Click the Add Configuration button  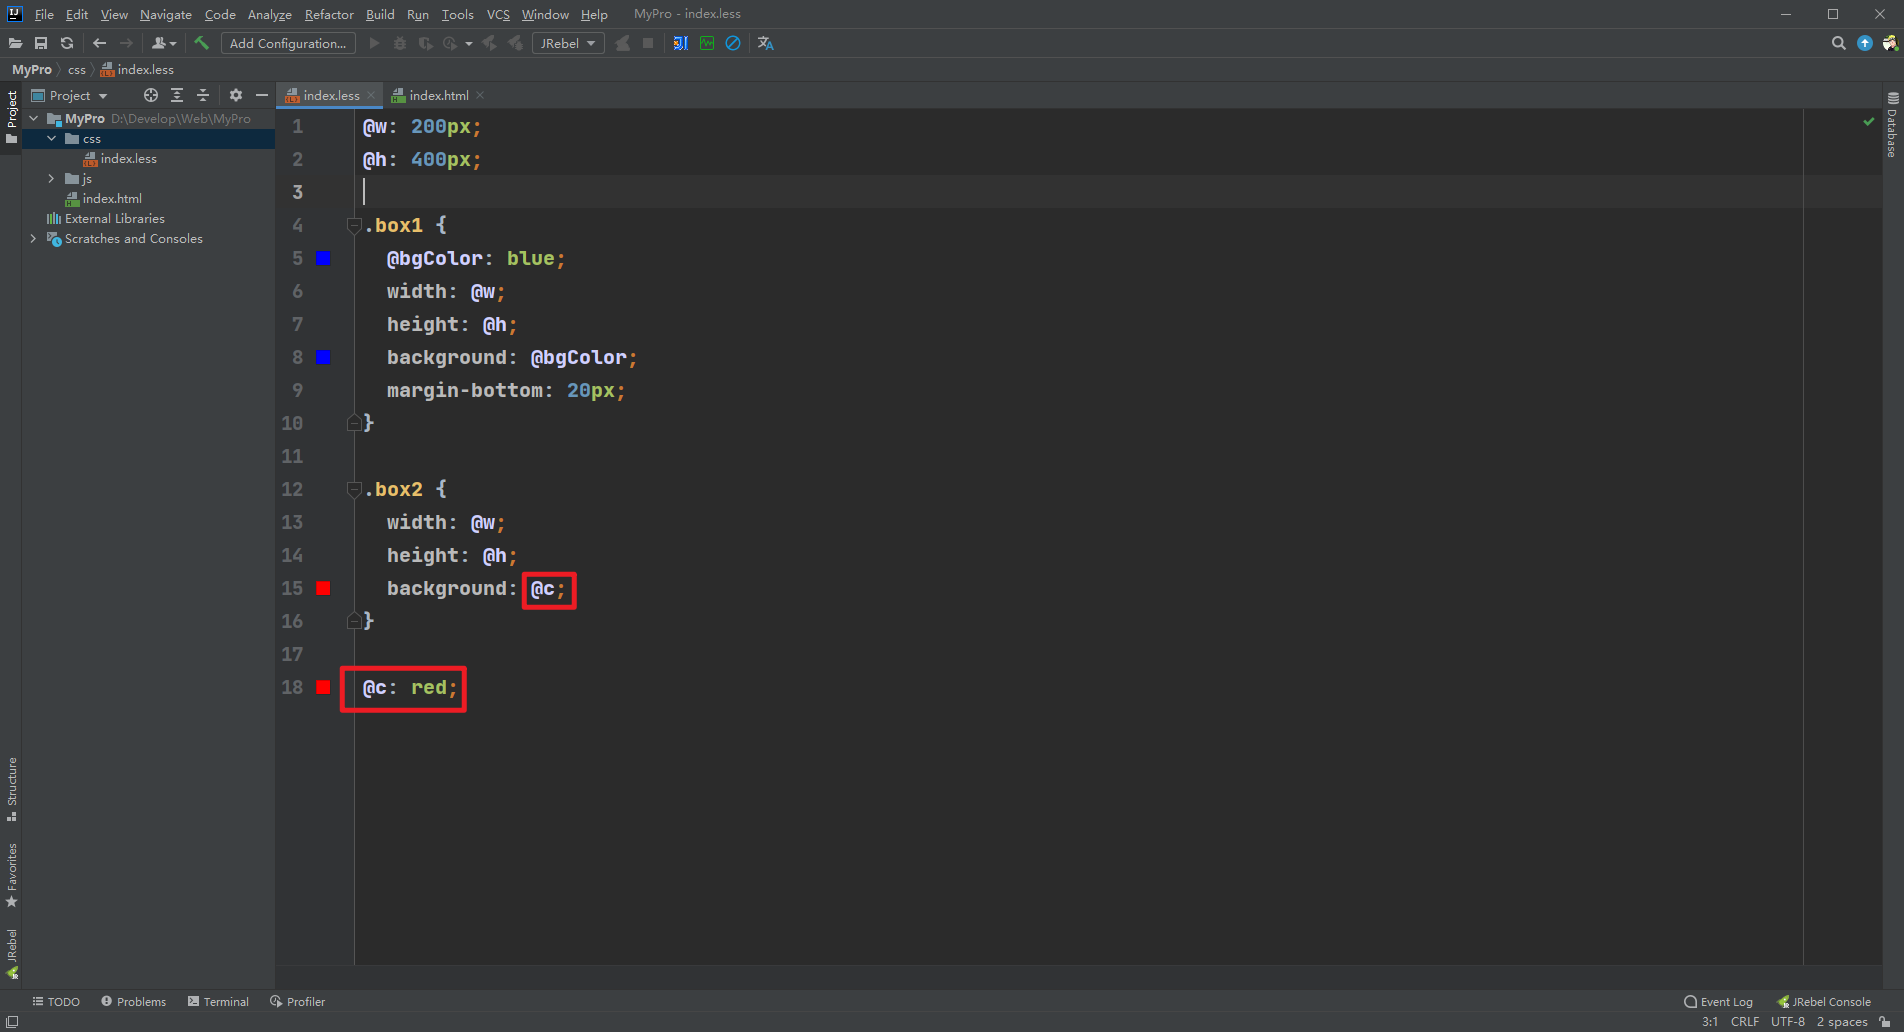[x=288, y=43]
